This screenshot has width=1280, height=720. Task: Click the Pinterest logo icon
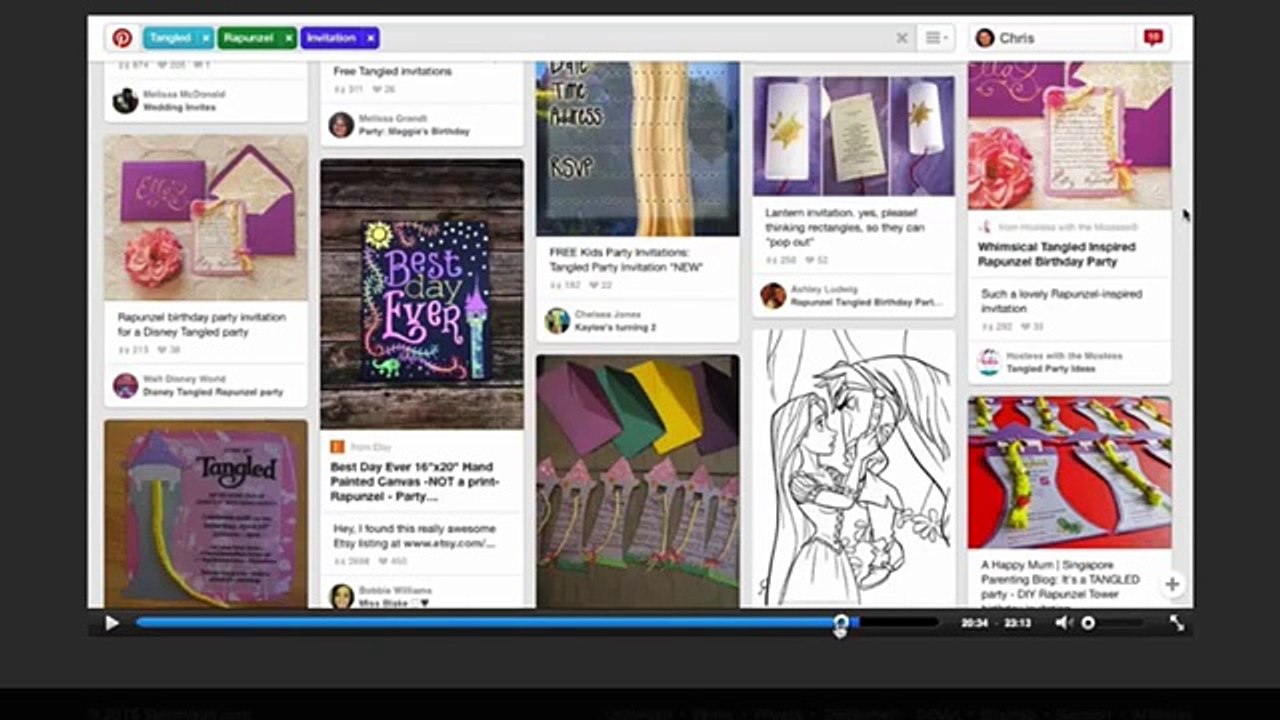coord(122,38)
